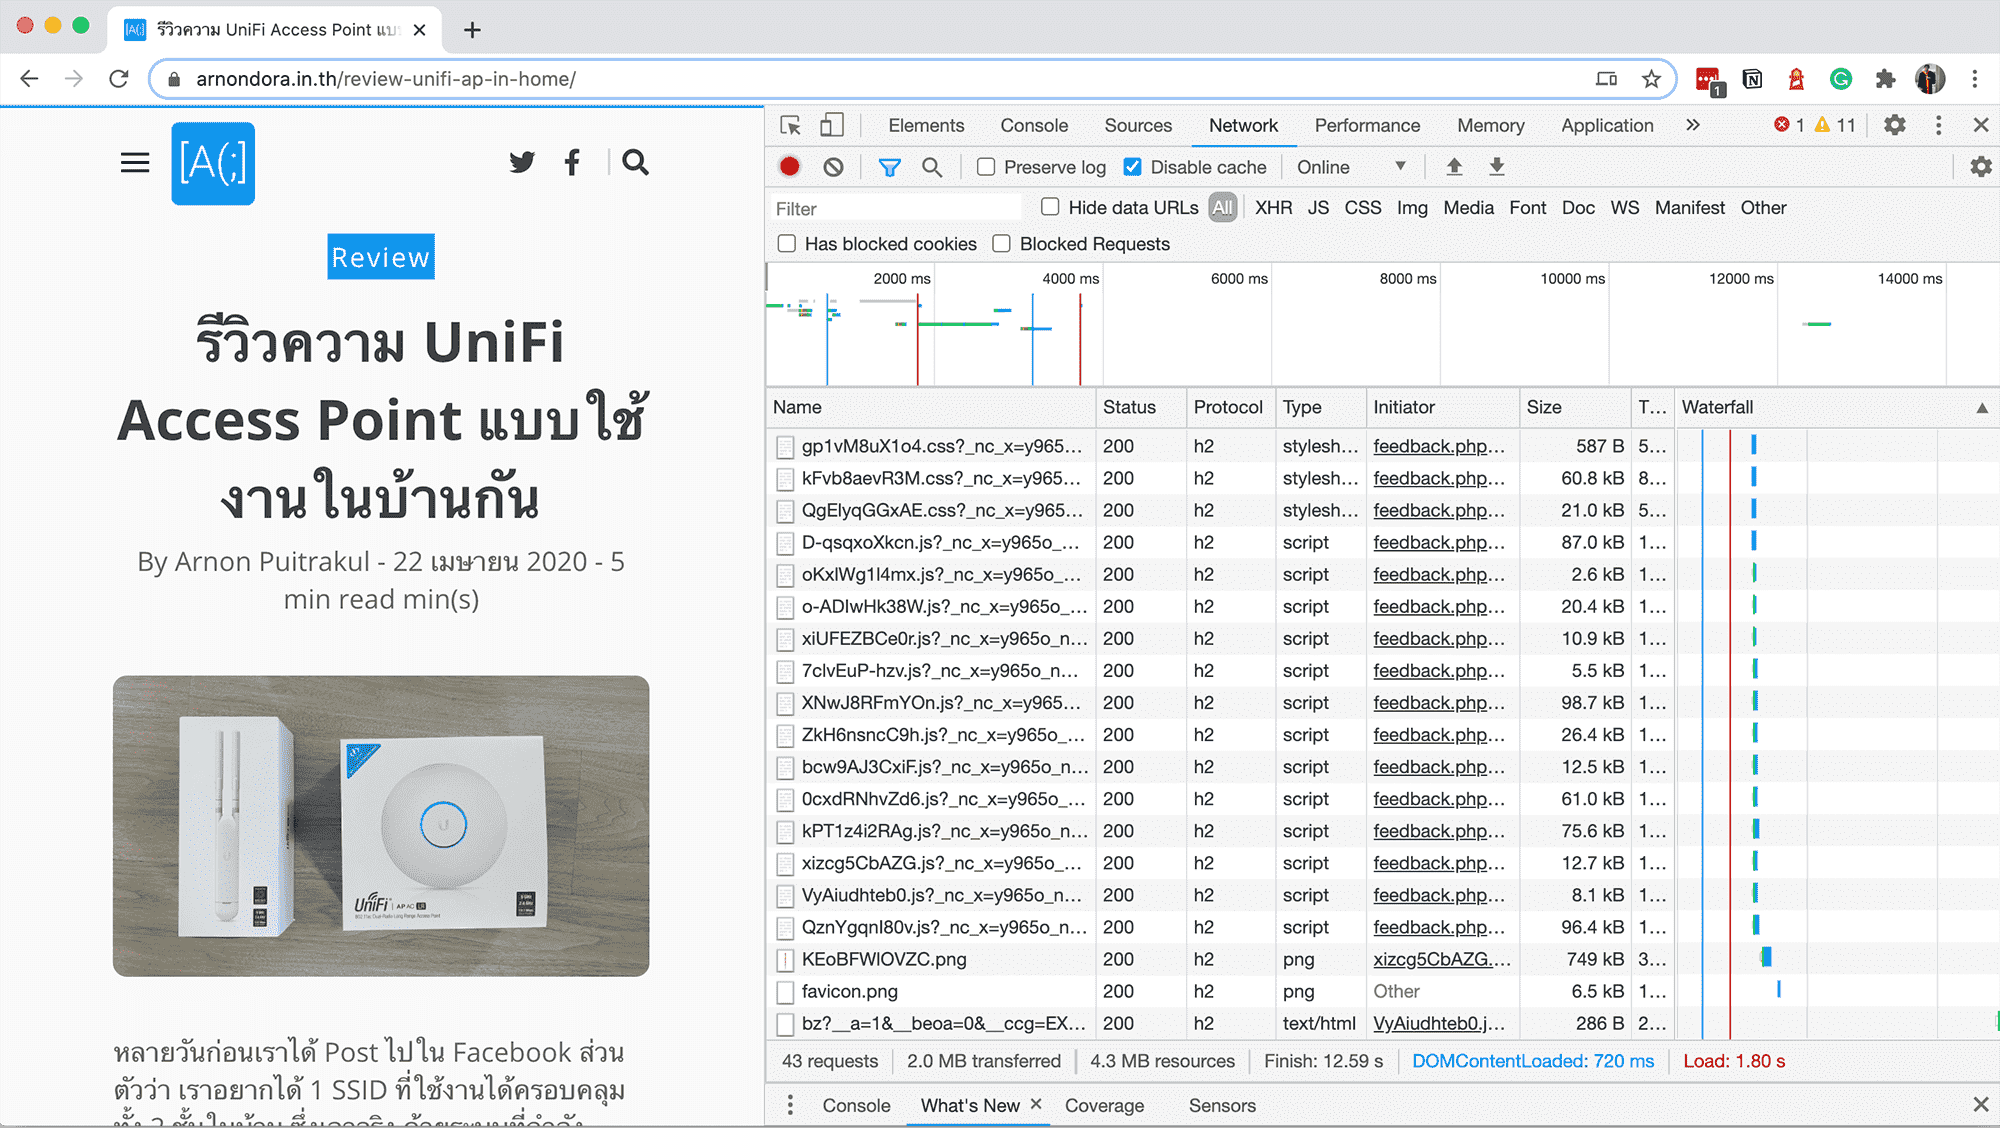Filter requests by Img type

(1412, 207)
